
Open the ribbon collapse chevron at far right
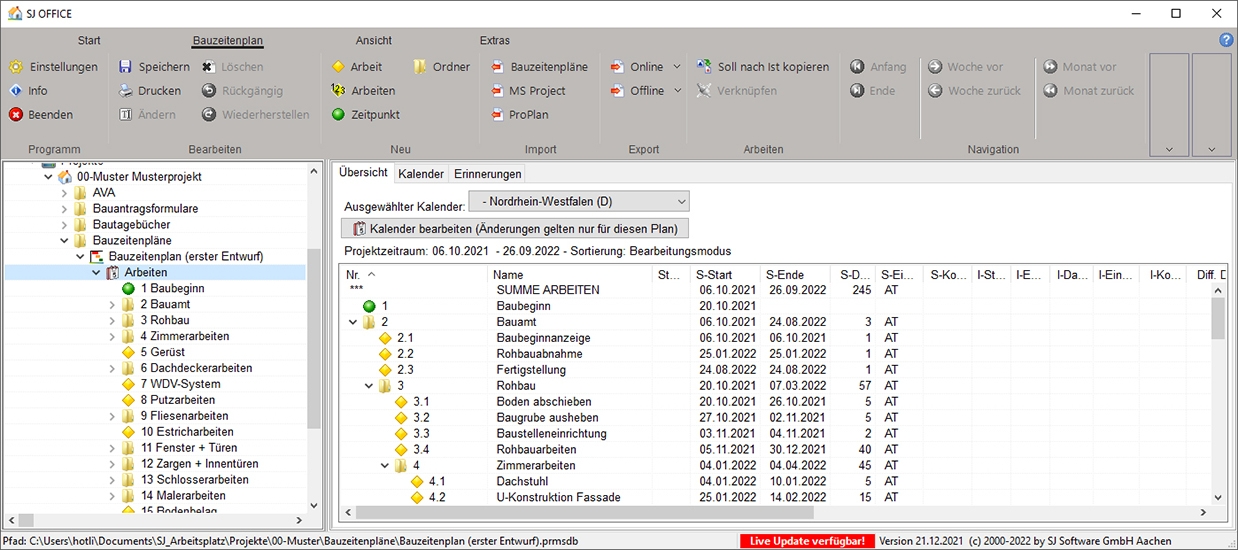click(x=1211, y=150)
